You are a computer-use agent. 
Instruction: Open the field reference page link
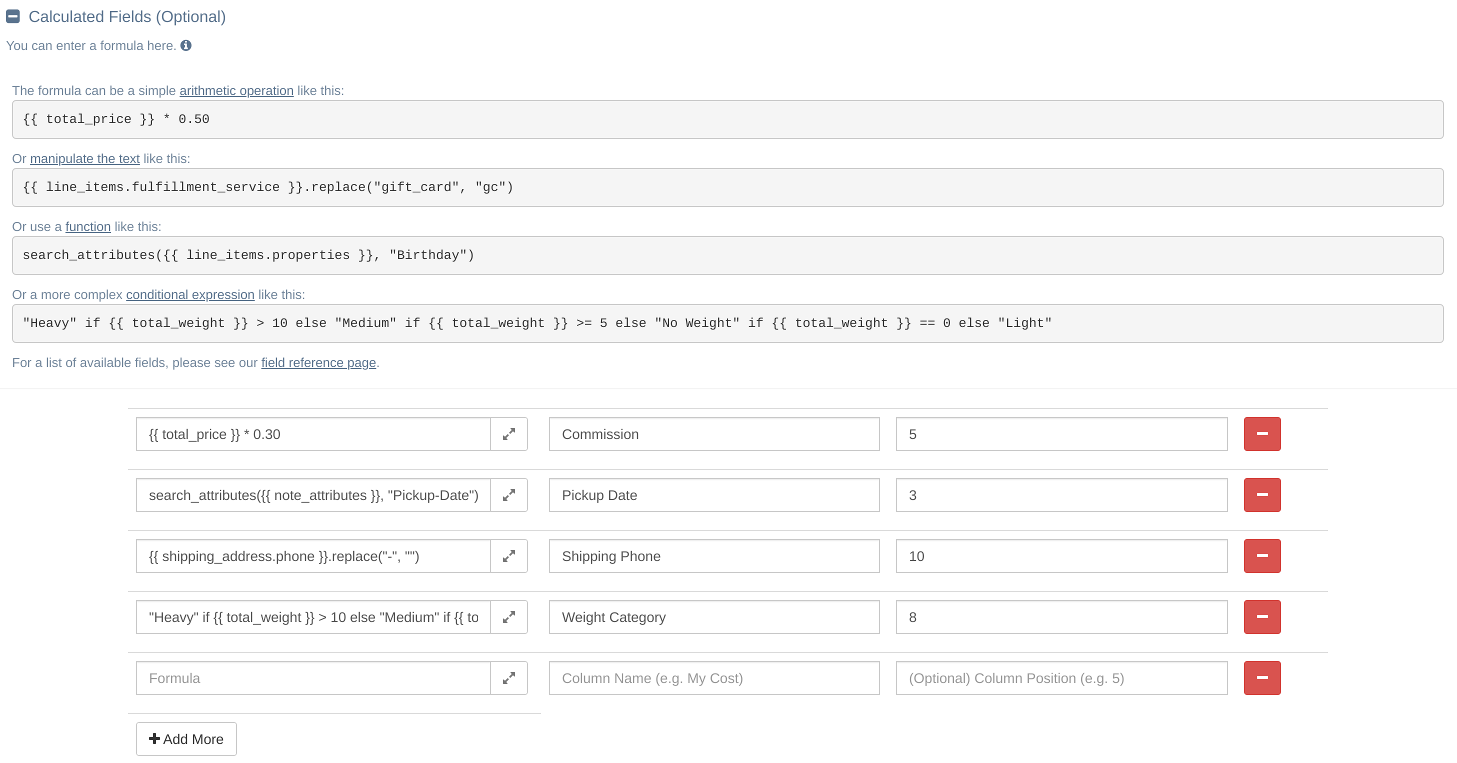point(318,363)
